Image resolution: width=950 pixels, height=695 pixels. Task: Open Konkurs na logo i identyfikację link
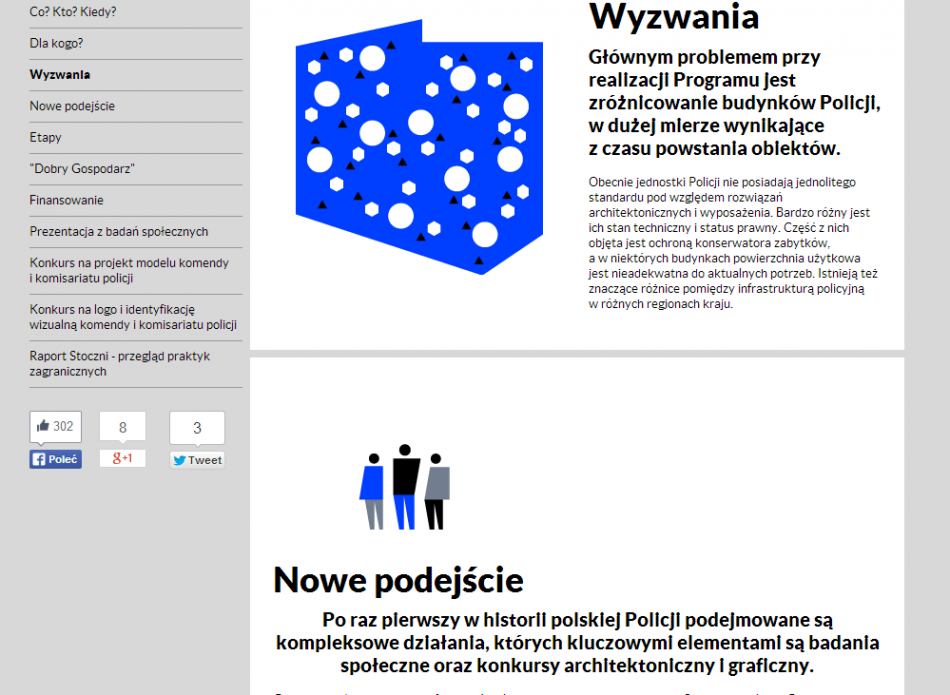(x=133, y=317)
